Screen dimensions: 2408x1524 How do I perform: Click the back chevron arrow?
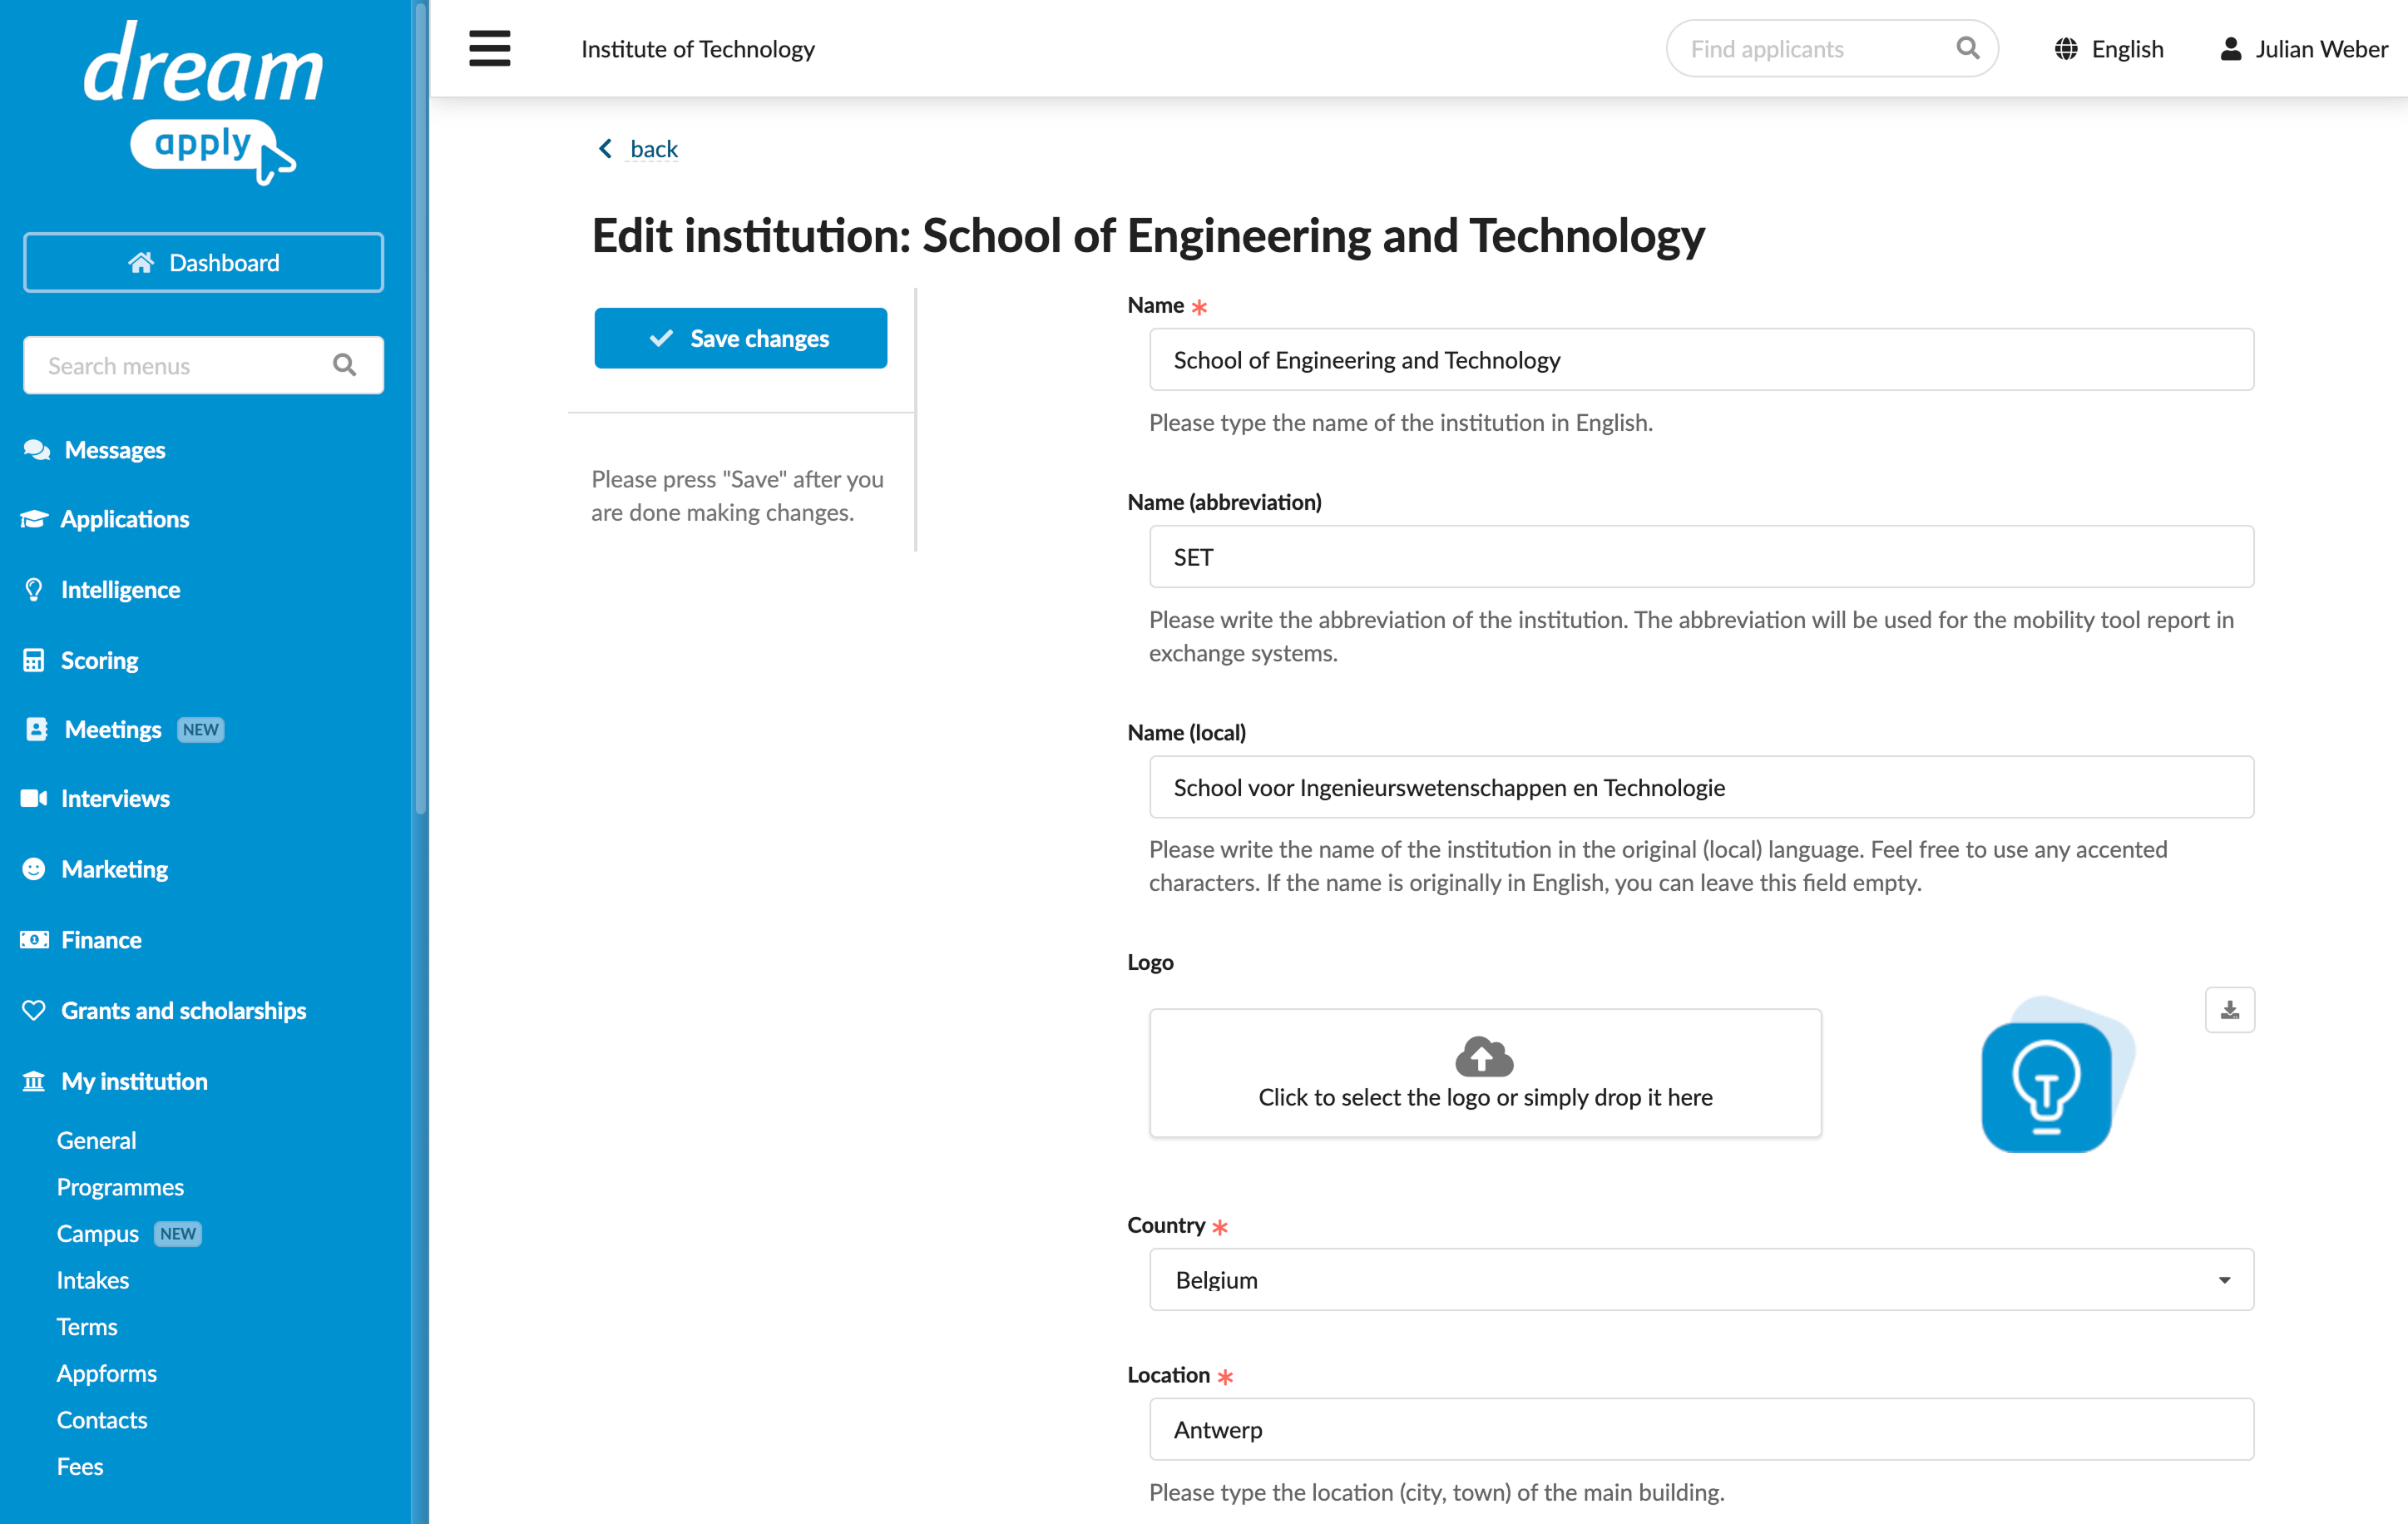pos(605,149)
